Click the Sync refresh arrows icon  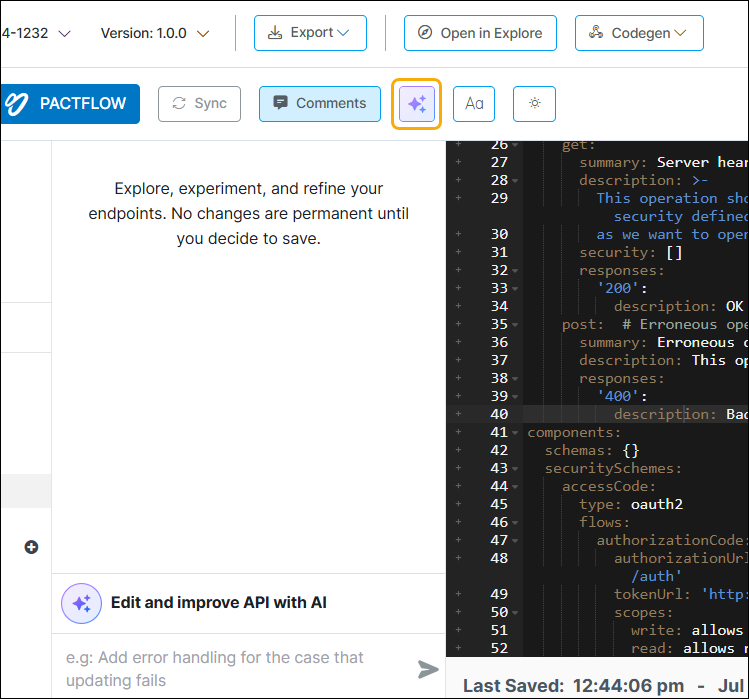coord(179,103)
